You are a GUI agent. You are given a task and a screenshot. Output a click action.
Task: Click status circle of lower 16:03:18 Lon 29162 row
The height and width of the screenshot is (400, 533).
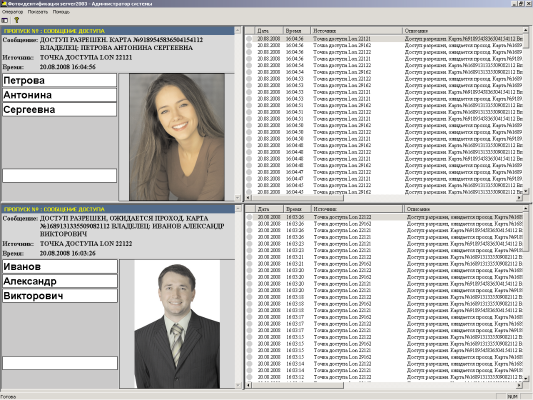(x=250, y=304)
